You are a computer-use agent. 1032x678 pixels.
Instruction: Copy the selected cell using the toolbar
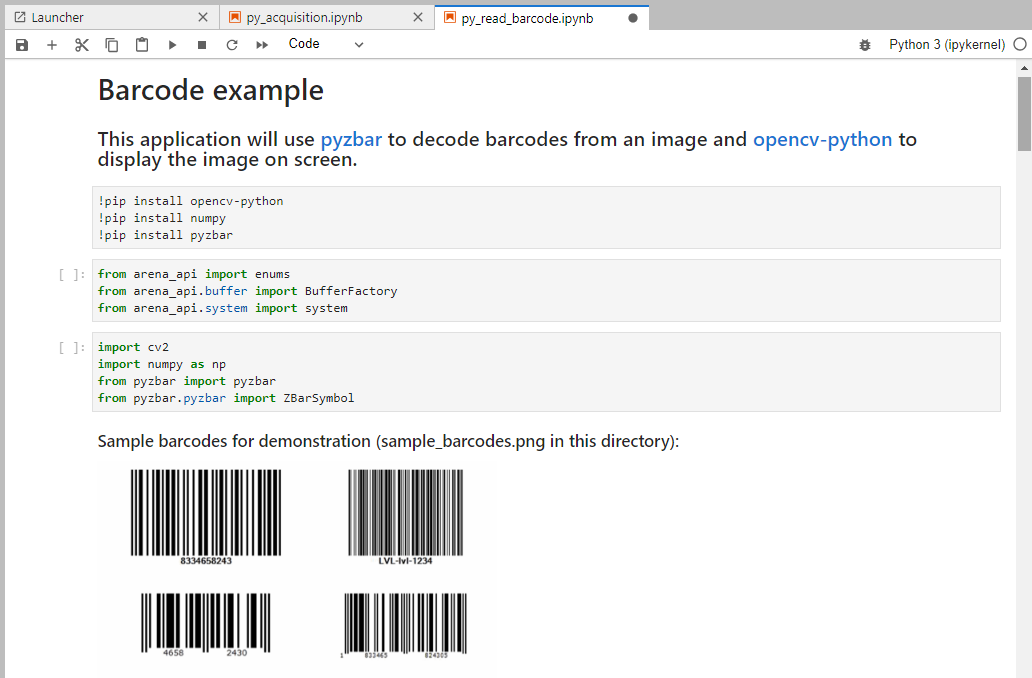coord(112,45)
